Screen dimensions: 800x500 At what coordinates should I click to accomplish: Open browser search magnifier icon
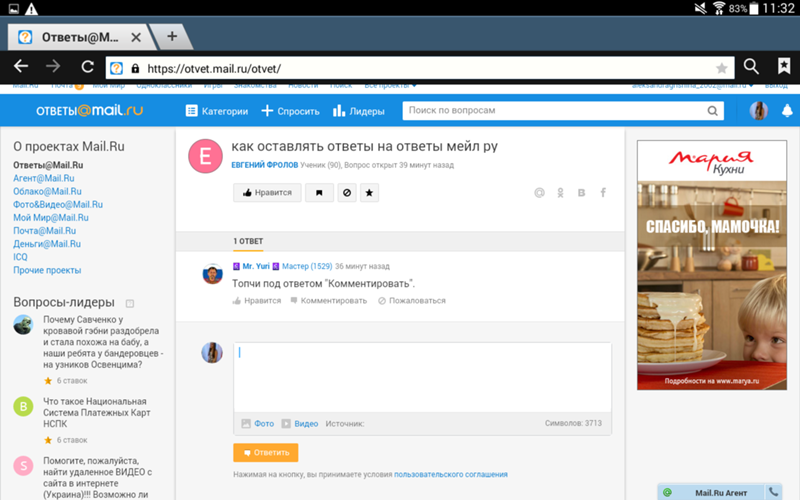pyautogui.click(x=751, y=66)
